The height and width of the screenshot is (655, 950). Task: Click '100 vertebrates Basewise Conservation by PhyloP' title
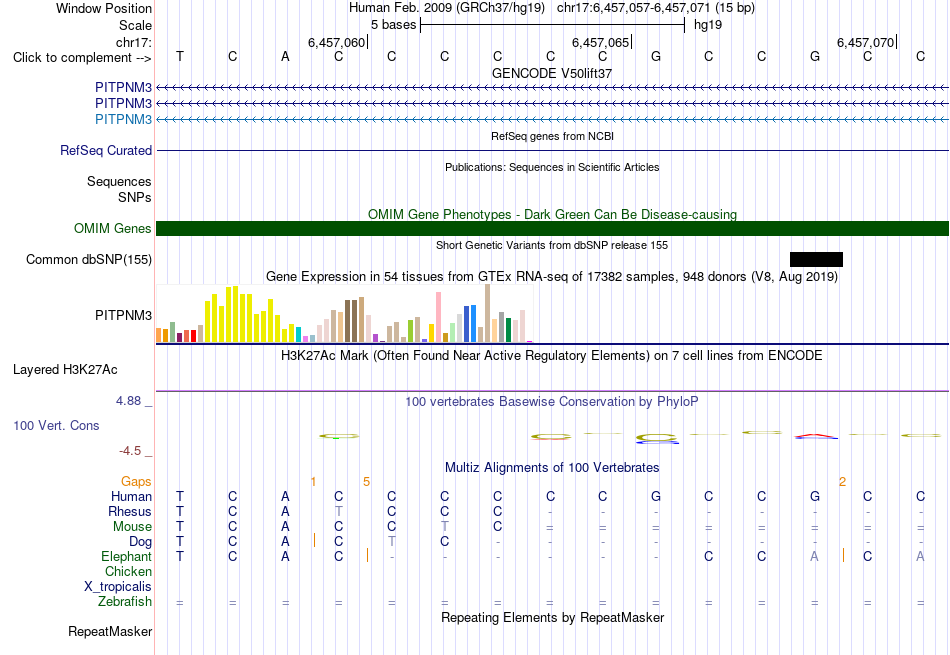[552, 402]
